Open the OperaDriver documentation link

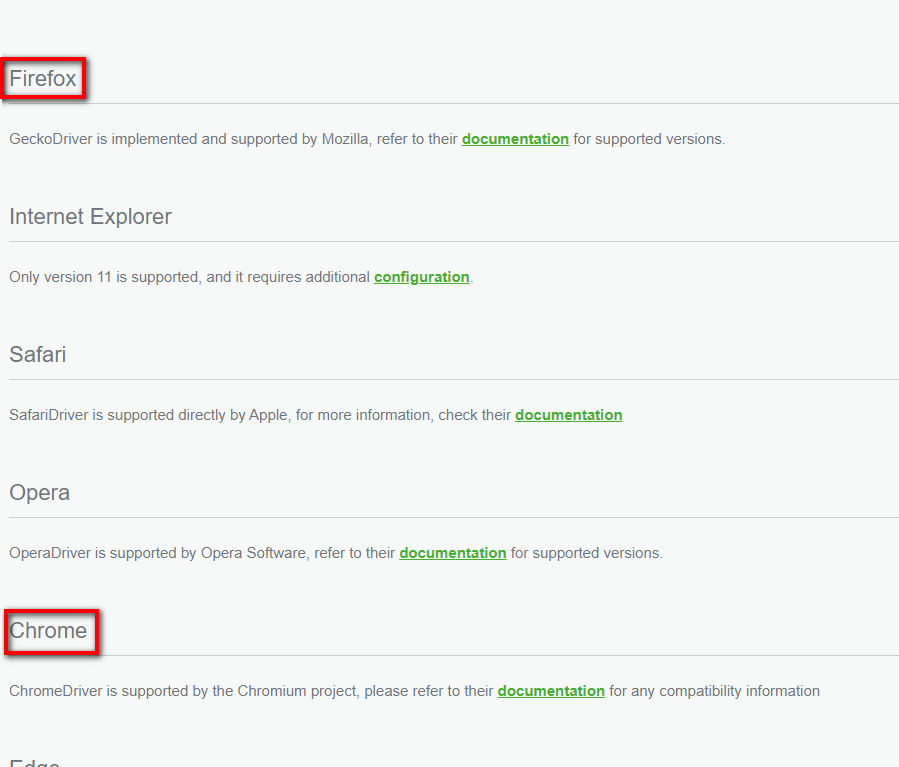click(x=452, y=553)
